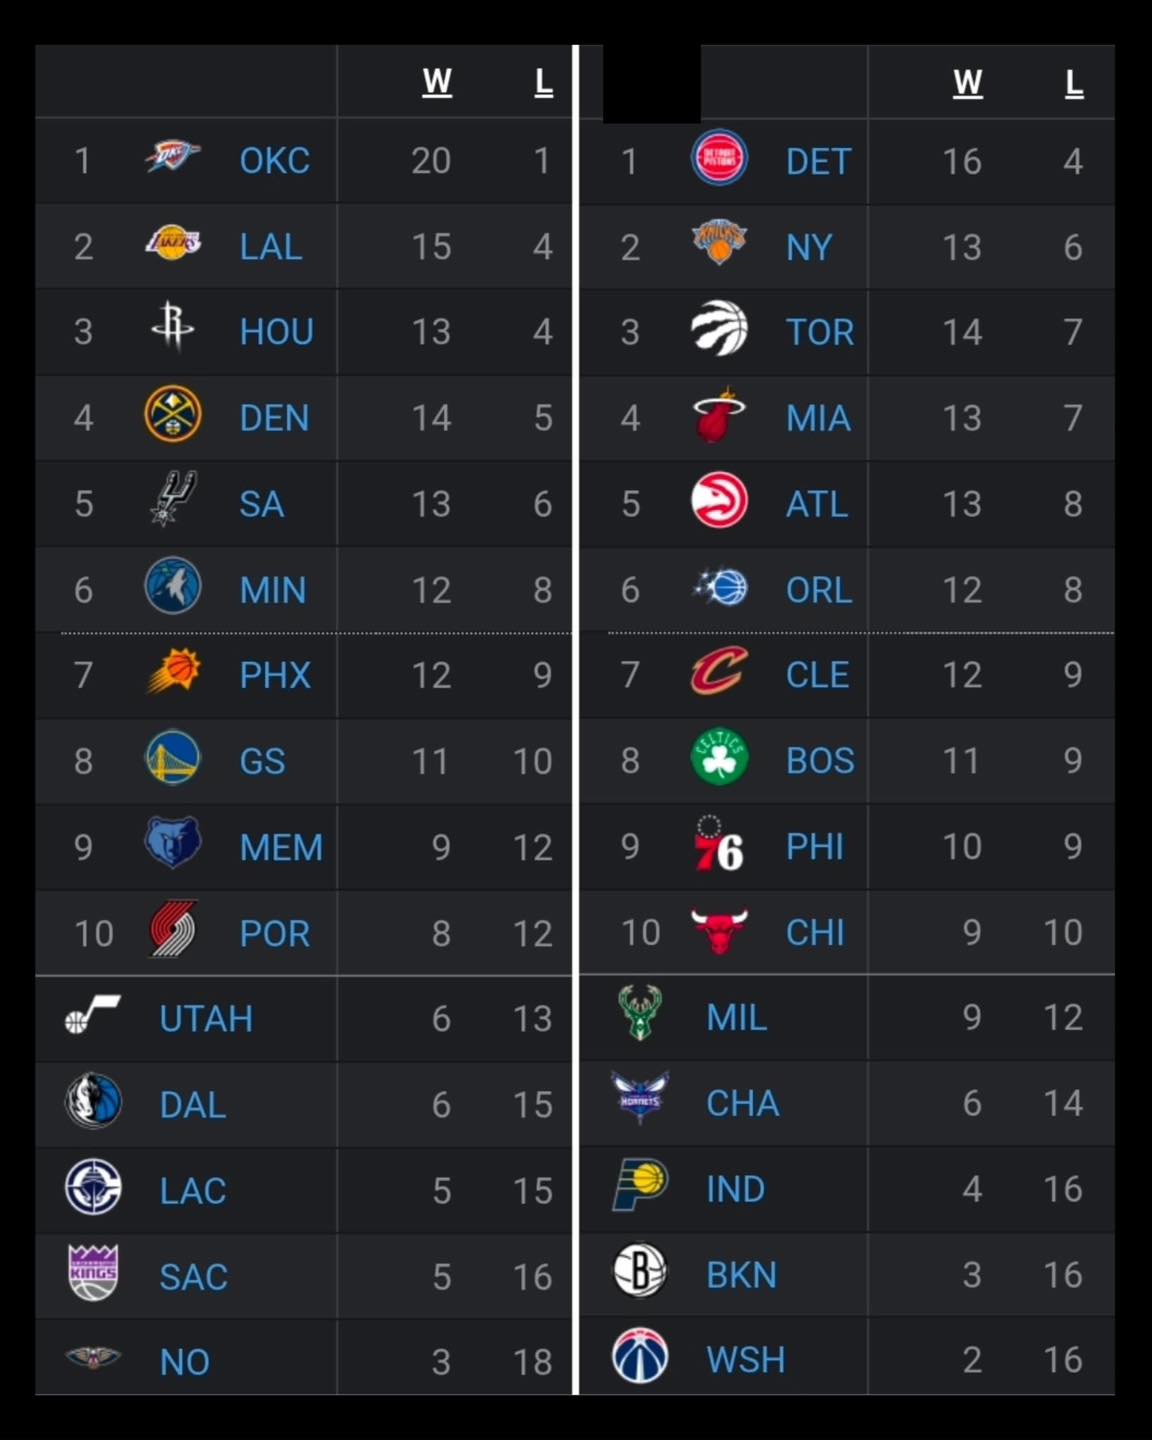Sort Eastern standings by W header
The image size is (1152, 1440).
point(967,82)
